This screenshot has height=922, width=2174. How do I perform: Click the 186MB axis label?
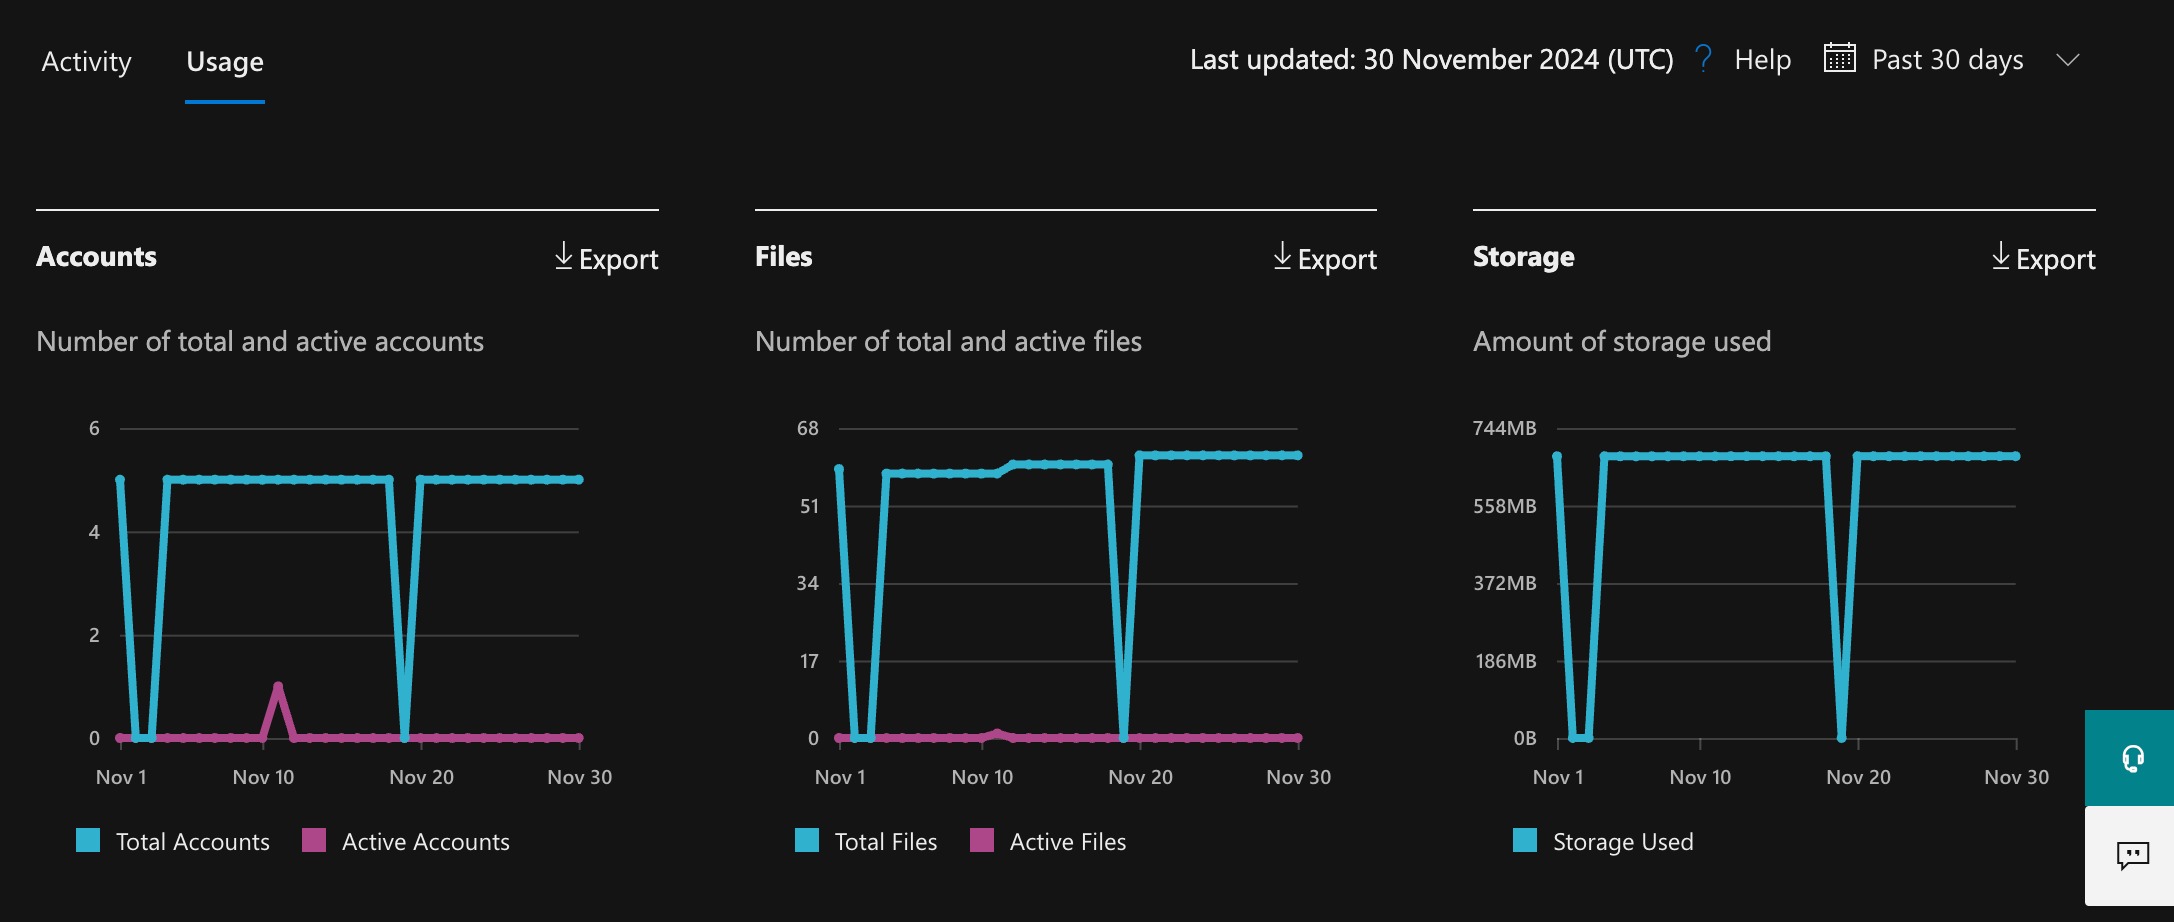(1506, 661)
